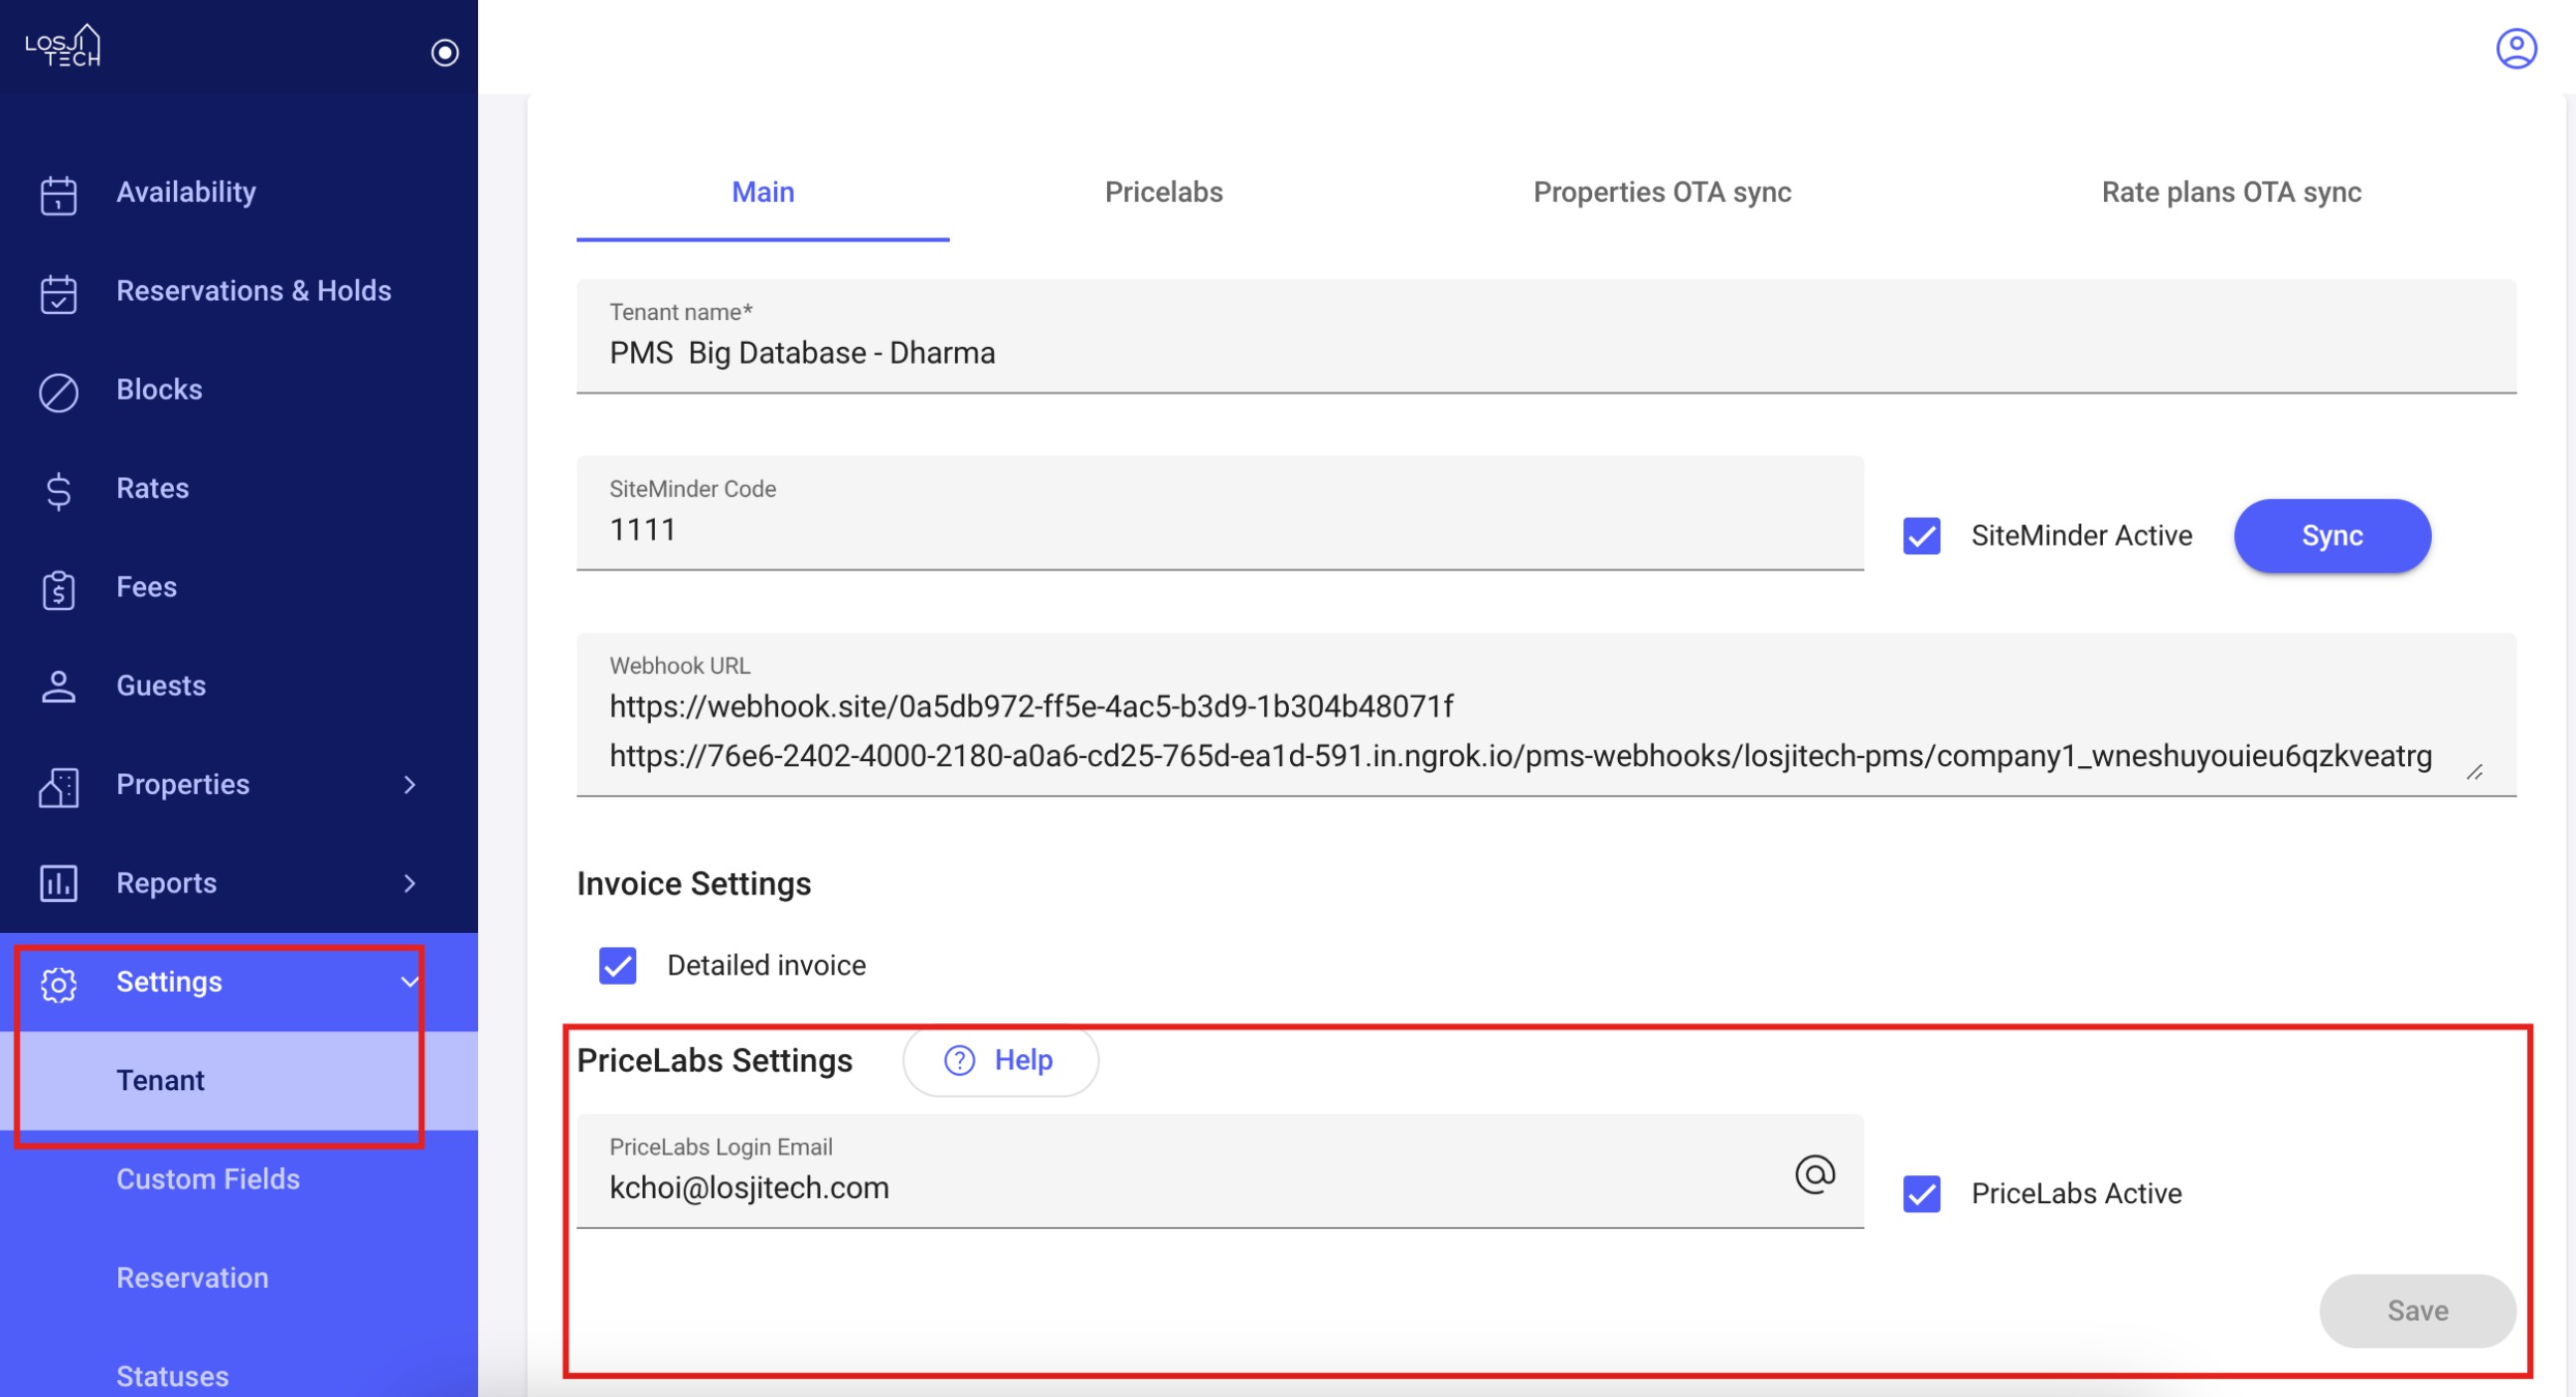Screen dimensions: 2576x1397
Task: Grab the Webhook URL resize handle
Action: pyautogui.click(x=2474, y=772)
